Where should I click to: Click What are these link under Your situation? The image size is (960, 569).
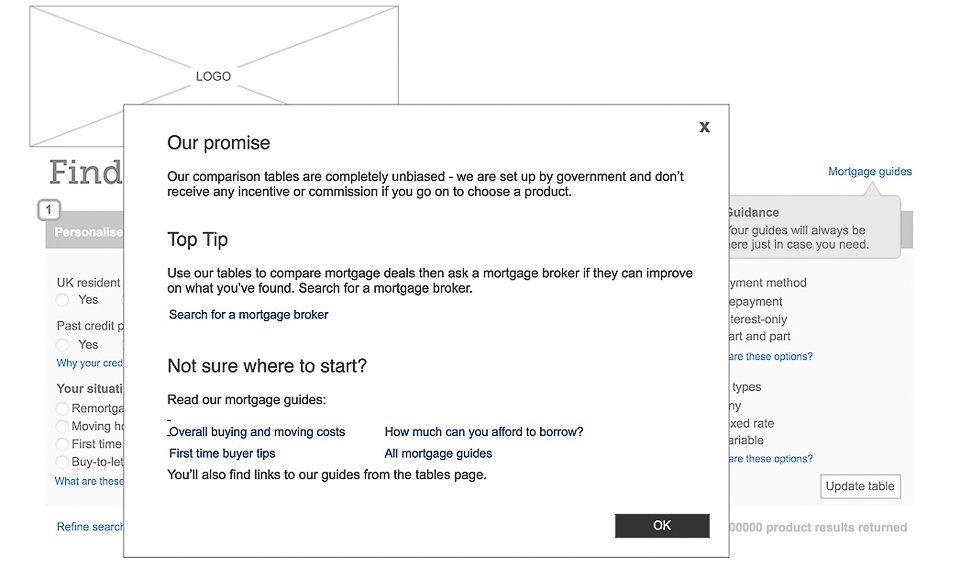tap(90, 482)
